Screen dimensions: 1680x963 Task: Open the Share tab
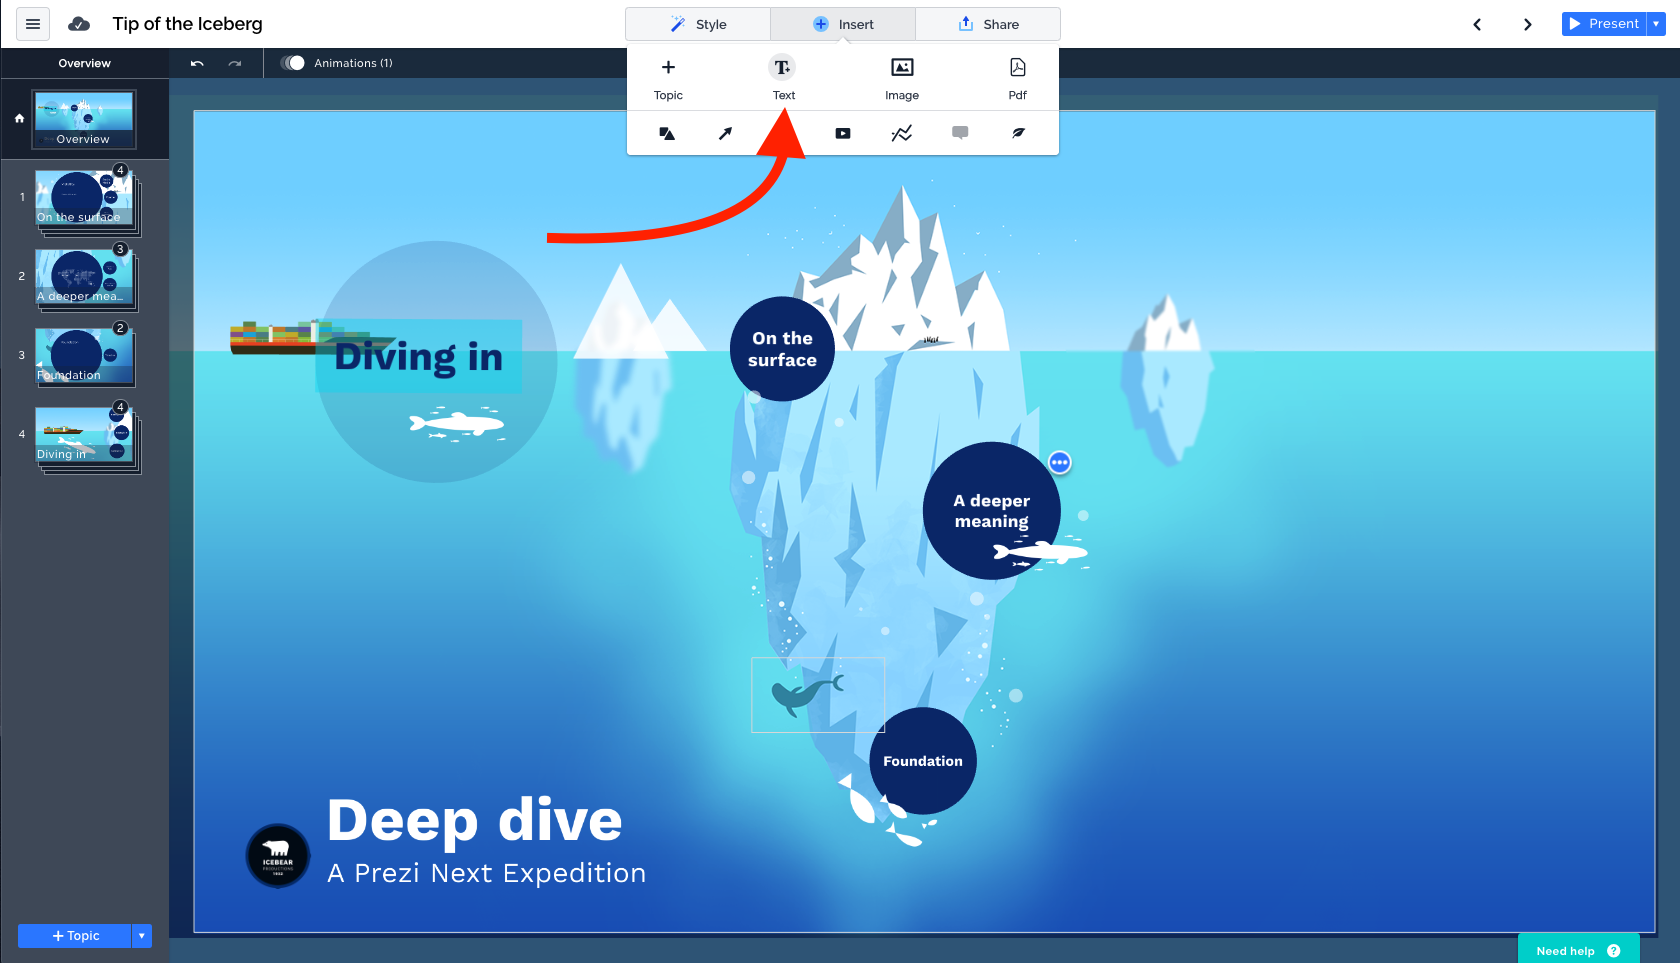[988, 24]
